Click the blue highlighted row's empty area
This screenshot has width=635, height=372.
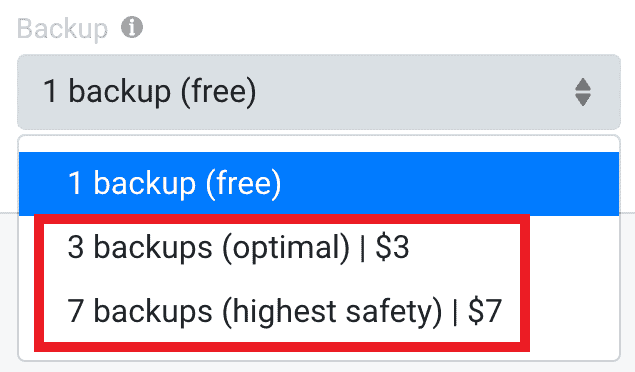pos(450,184)
